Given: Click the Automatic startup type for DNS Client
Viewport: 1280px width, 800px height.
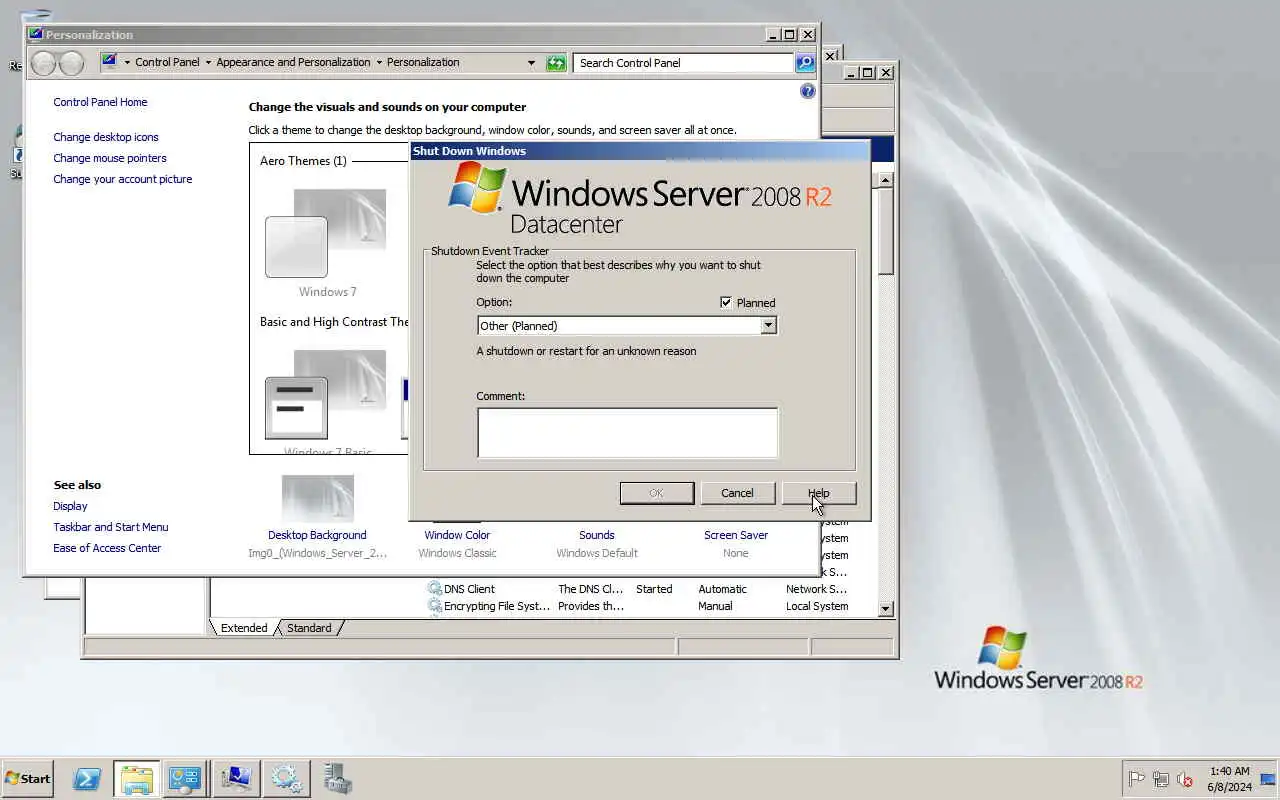Looking at the screenshot, I should pyautogui.click(x=722, y=589).
